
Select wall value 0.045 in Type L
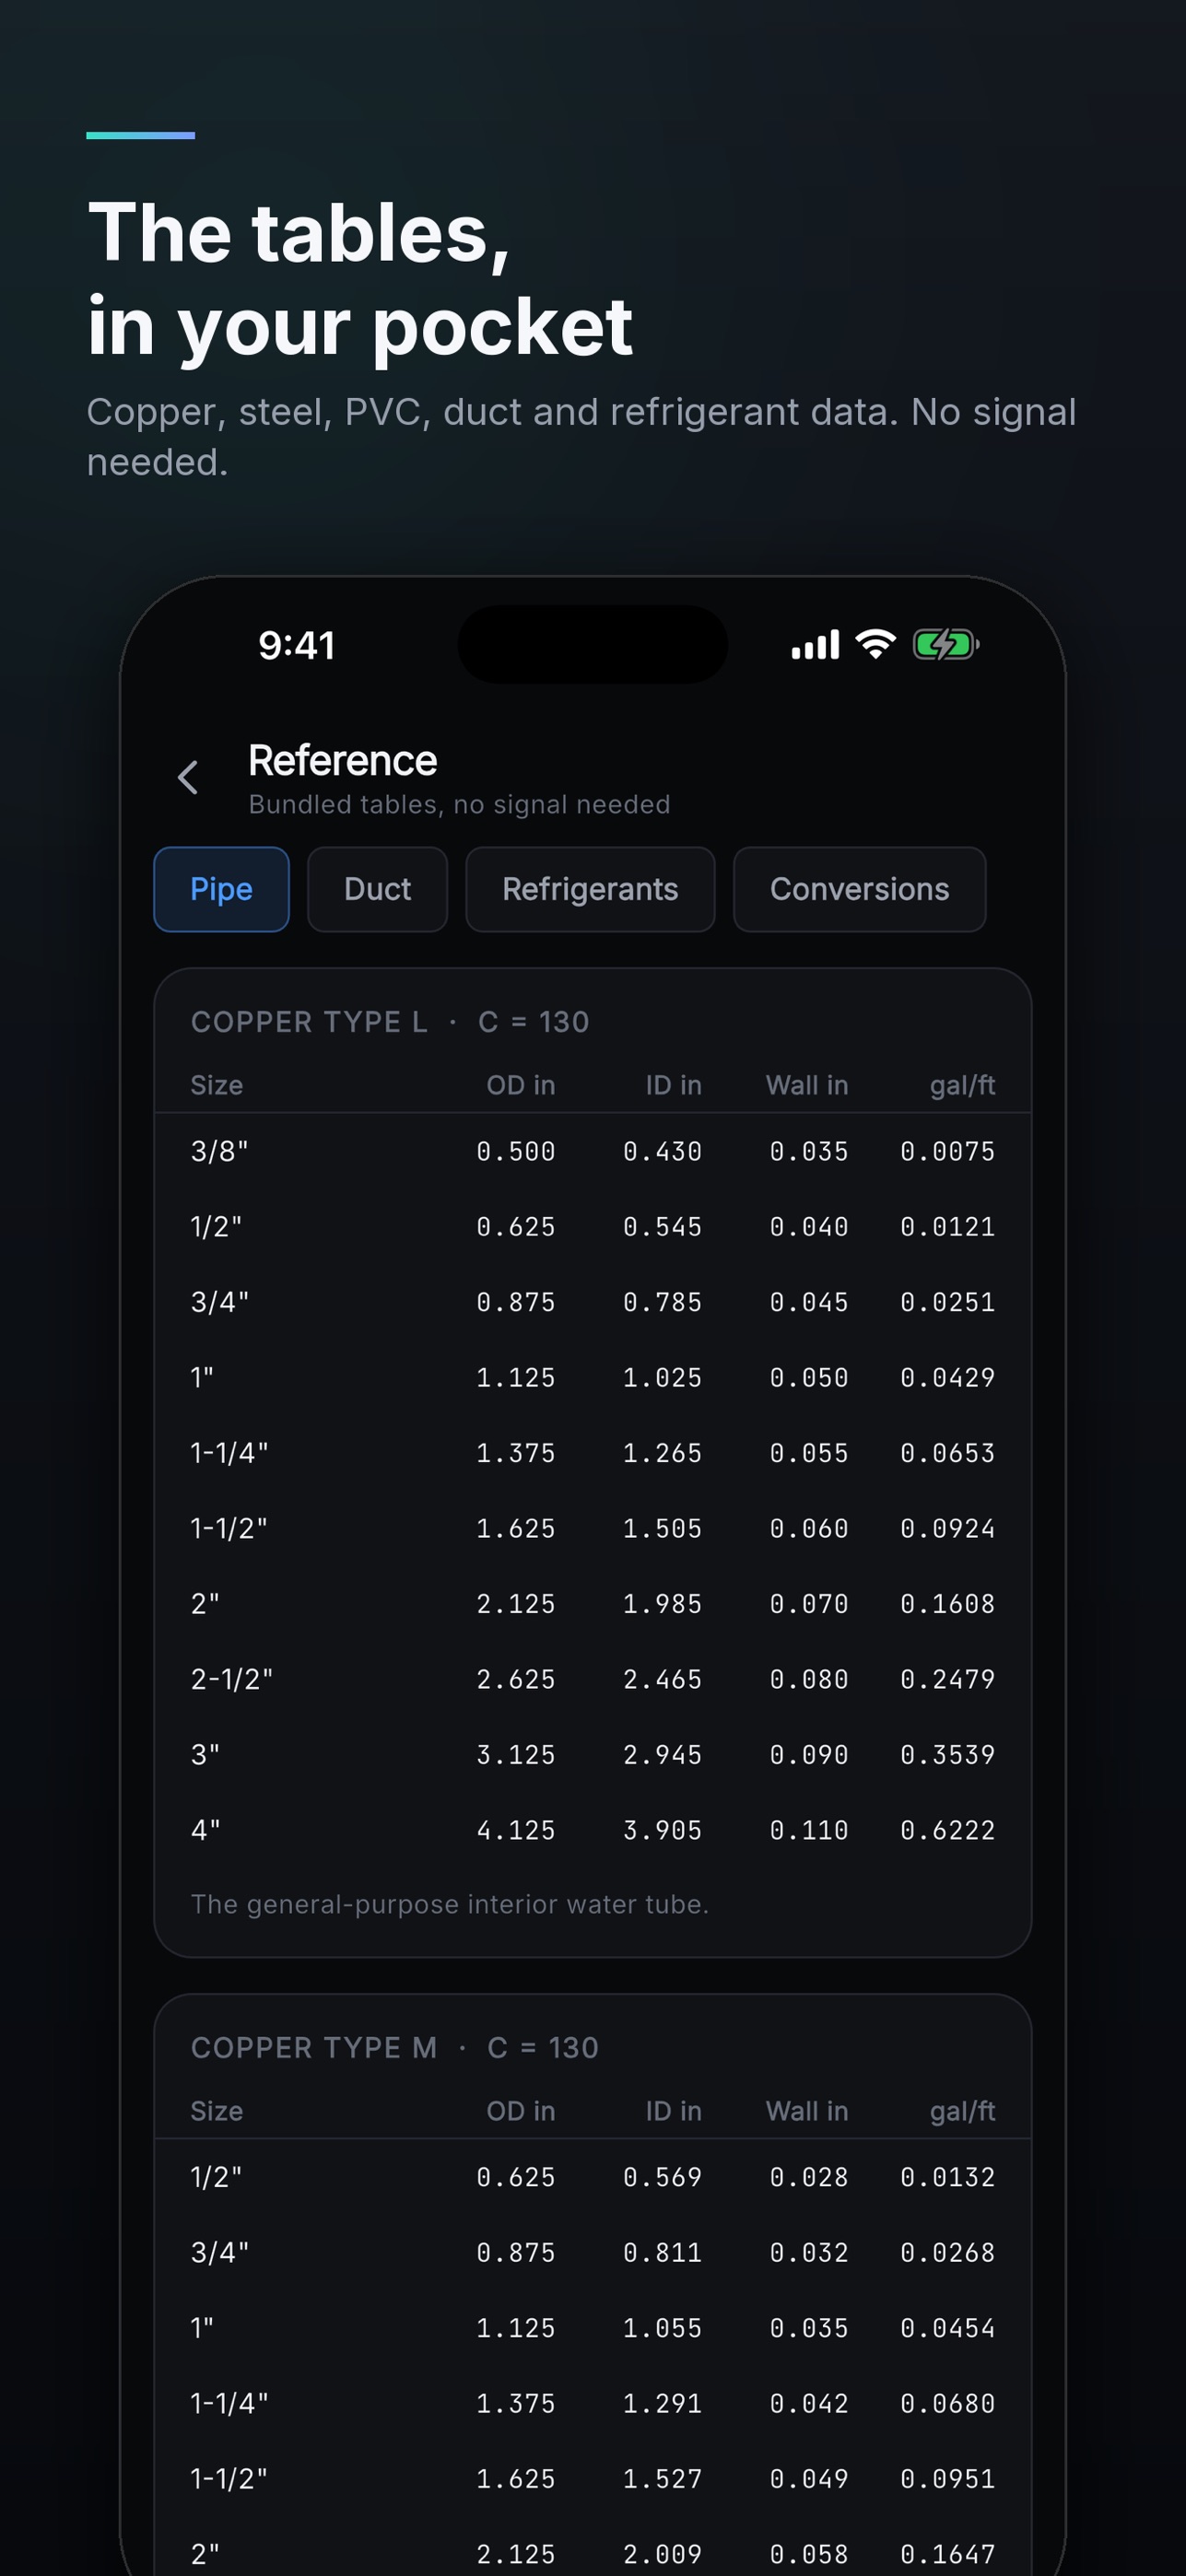[x=809, y=1302]
